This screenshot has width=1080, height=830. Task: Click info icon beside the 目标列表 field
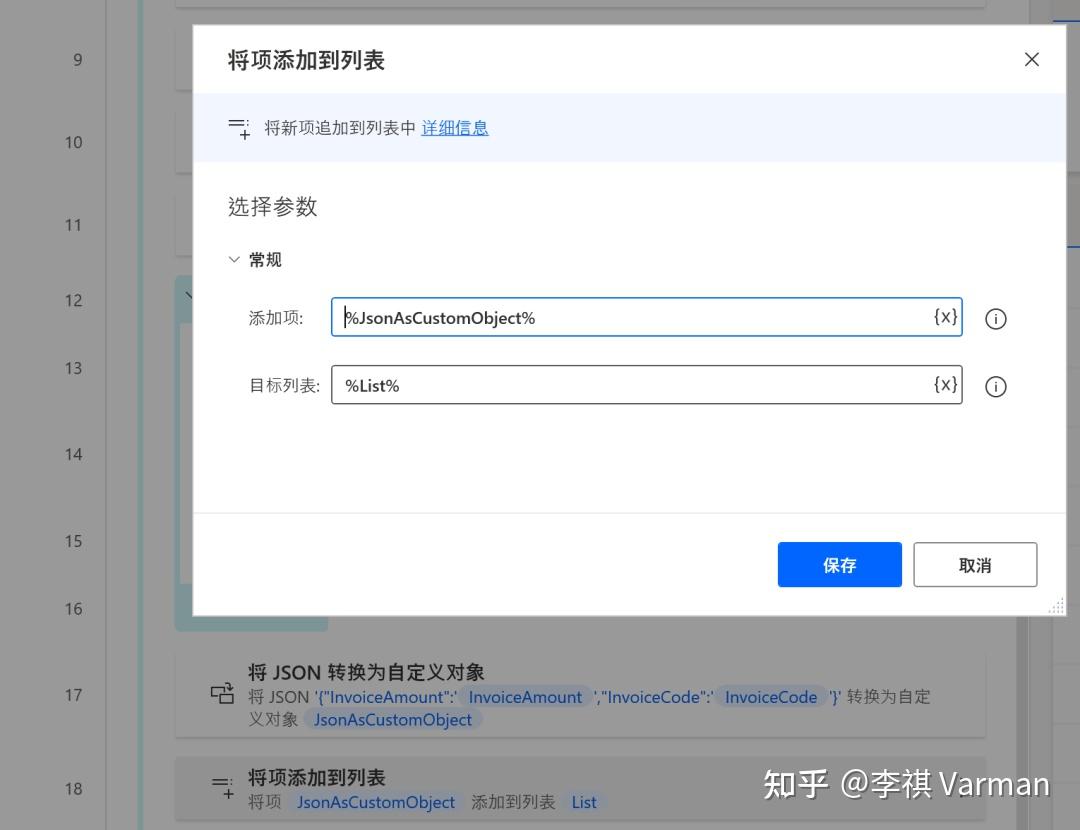(995, 387)
